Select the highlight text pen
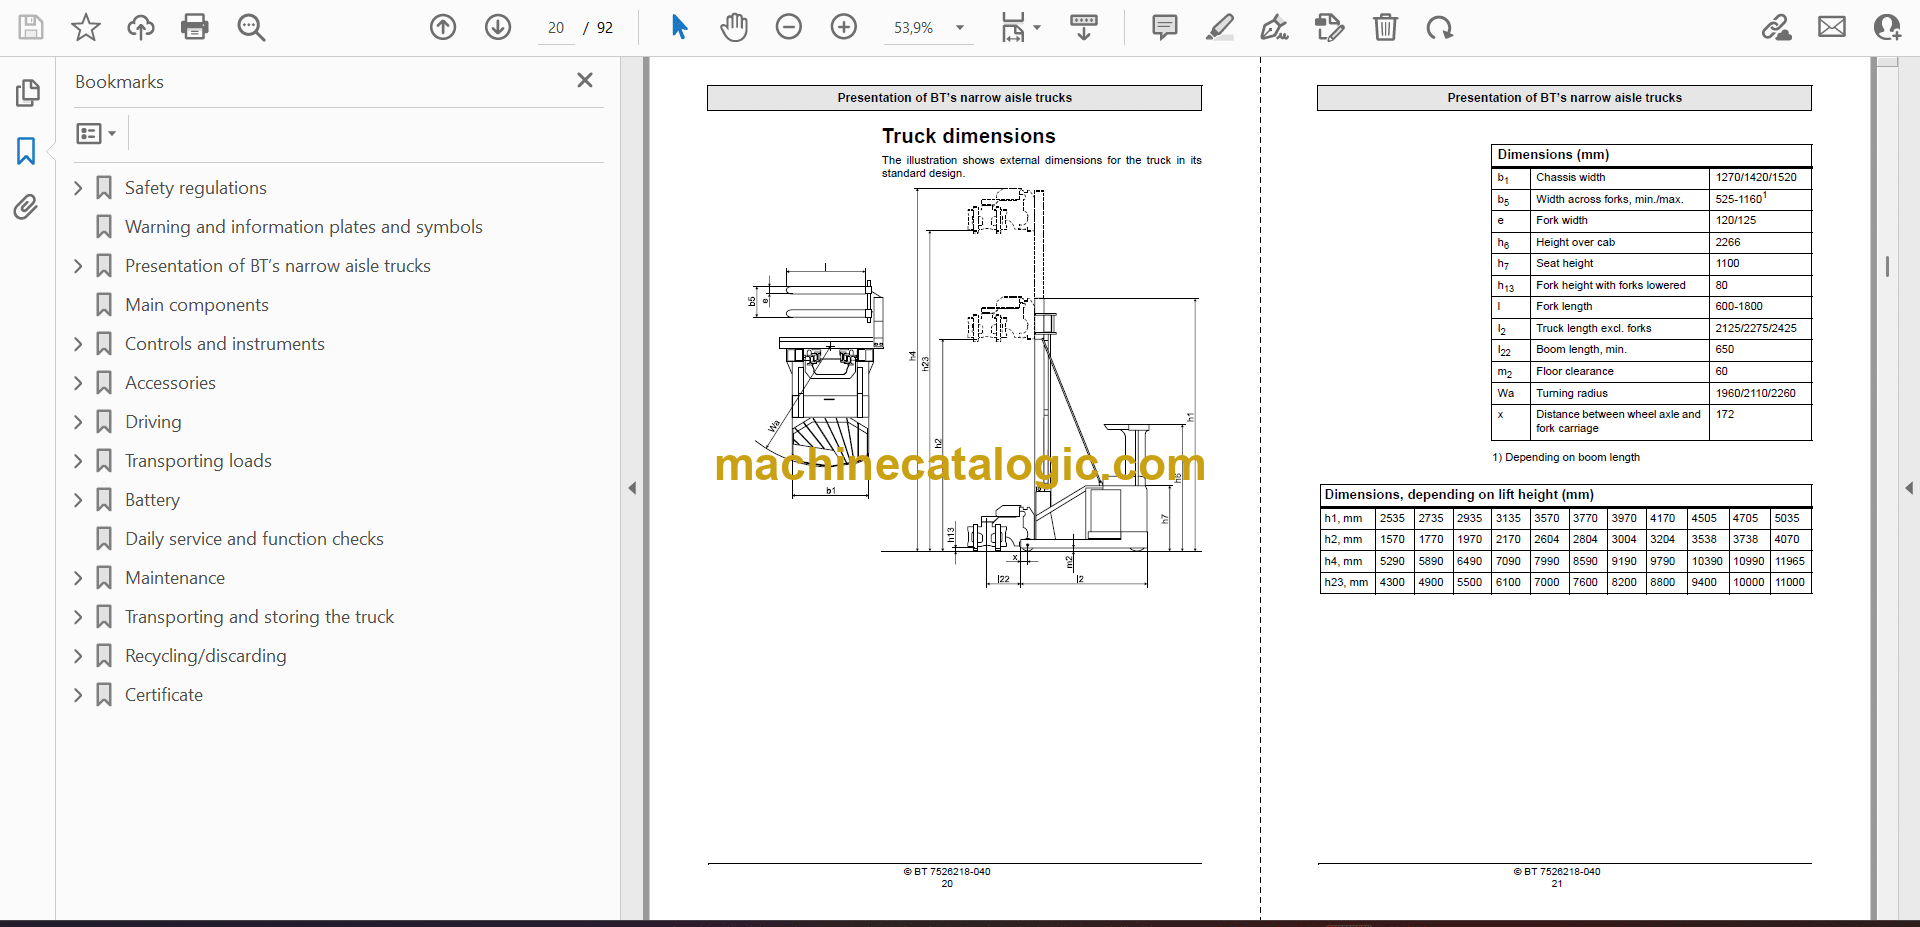Viewport: 1920px width, 927px height. click(1220, 27)
